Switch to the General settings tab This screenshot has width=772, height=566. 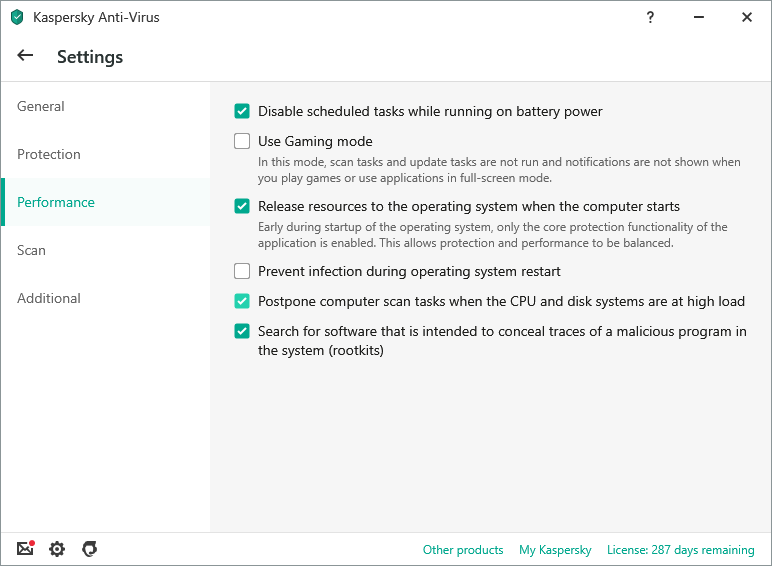click(41, 106)
